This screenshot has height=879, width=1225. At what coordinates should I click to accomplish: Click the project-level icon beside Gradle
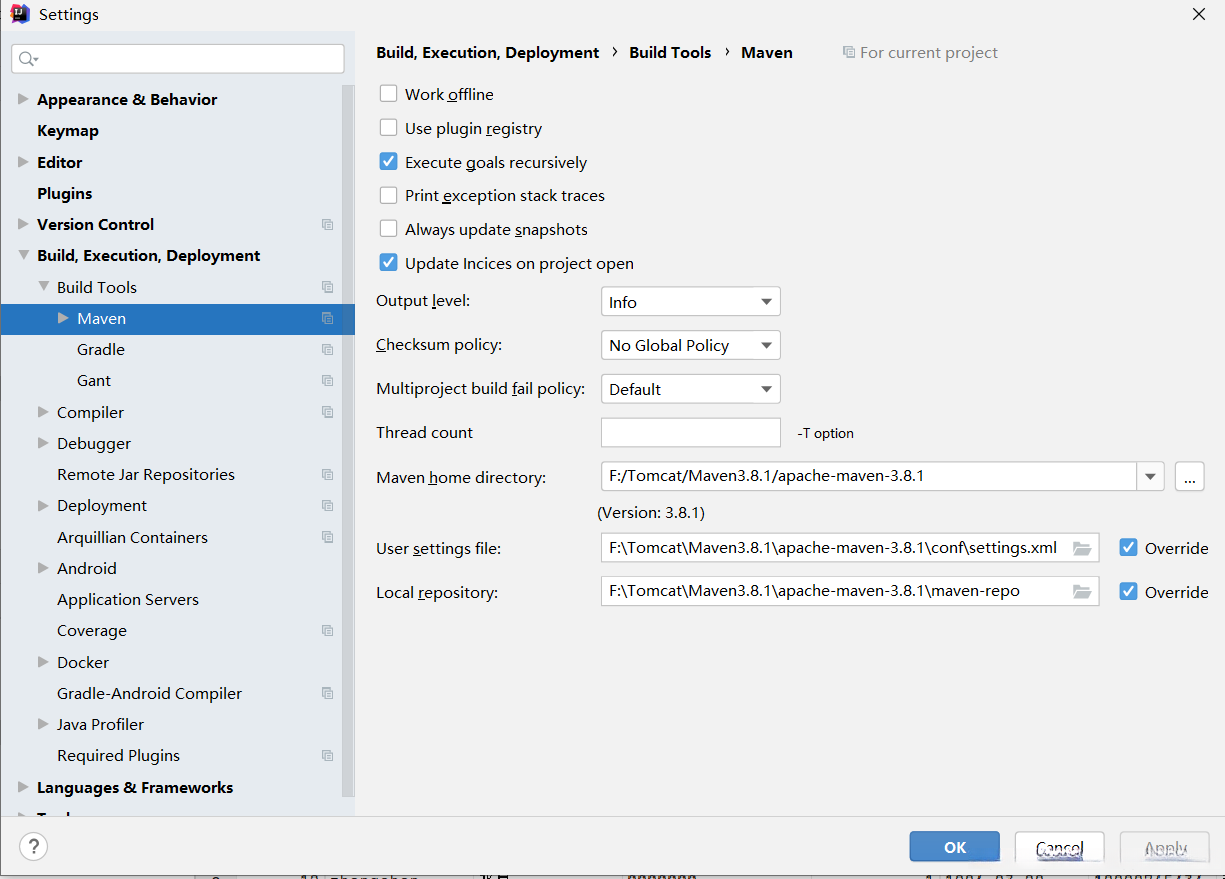[x=327, y=350]
